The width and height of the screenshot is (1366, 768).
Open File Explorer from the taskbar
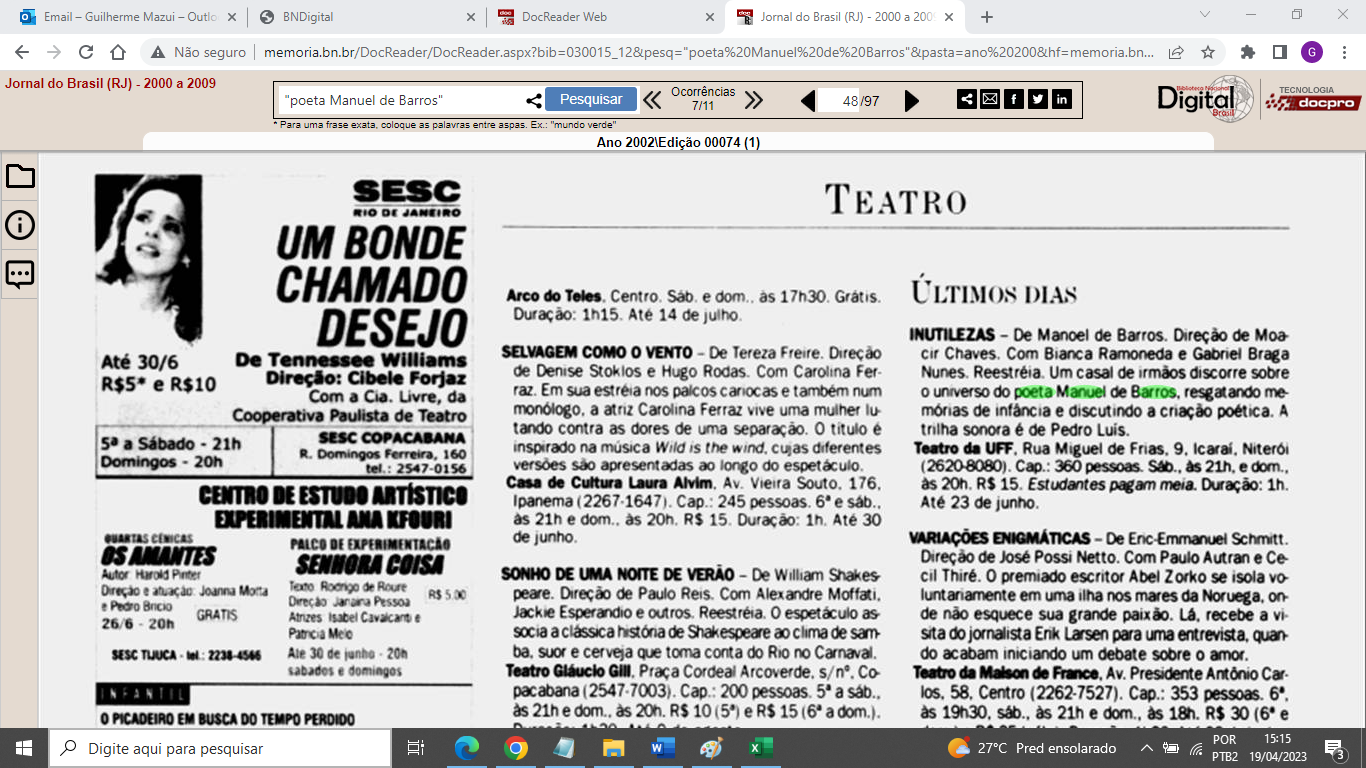coord(614,748)
